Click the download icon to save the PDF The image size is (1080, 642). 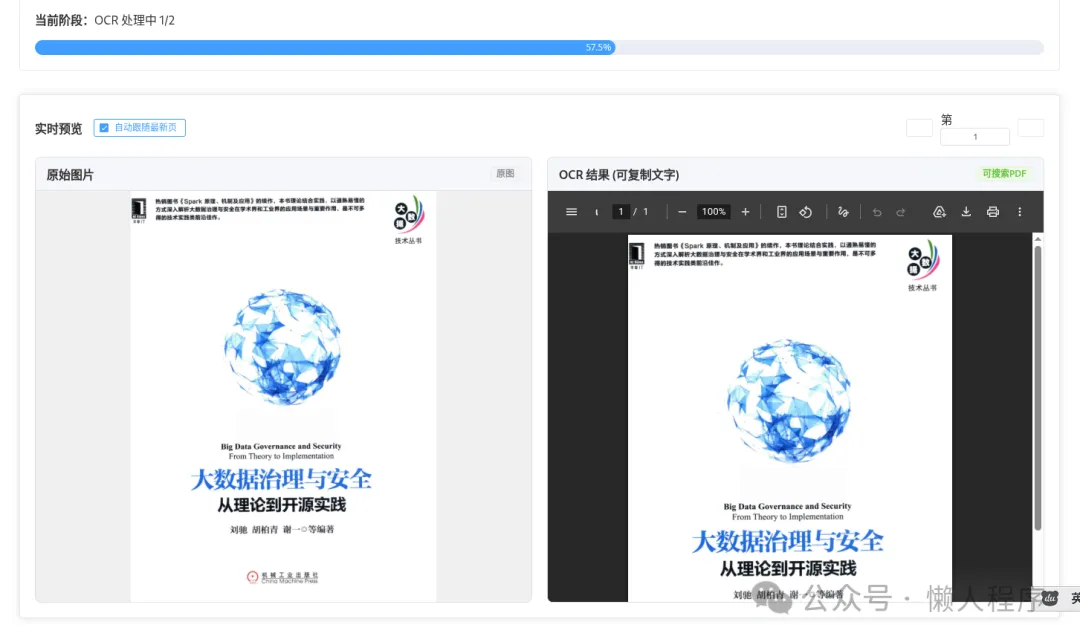(x=966, y=211)
